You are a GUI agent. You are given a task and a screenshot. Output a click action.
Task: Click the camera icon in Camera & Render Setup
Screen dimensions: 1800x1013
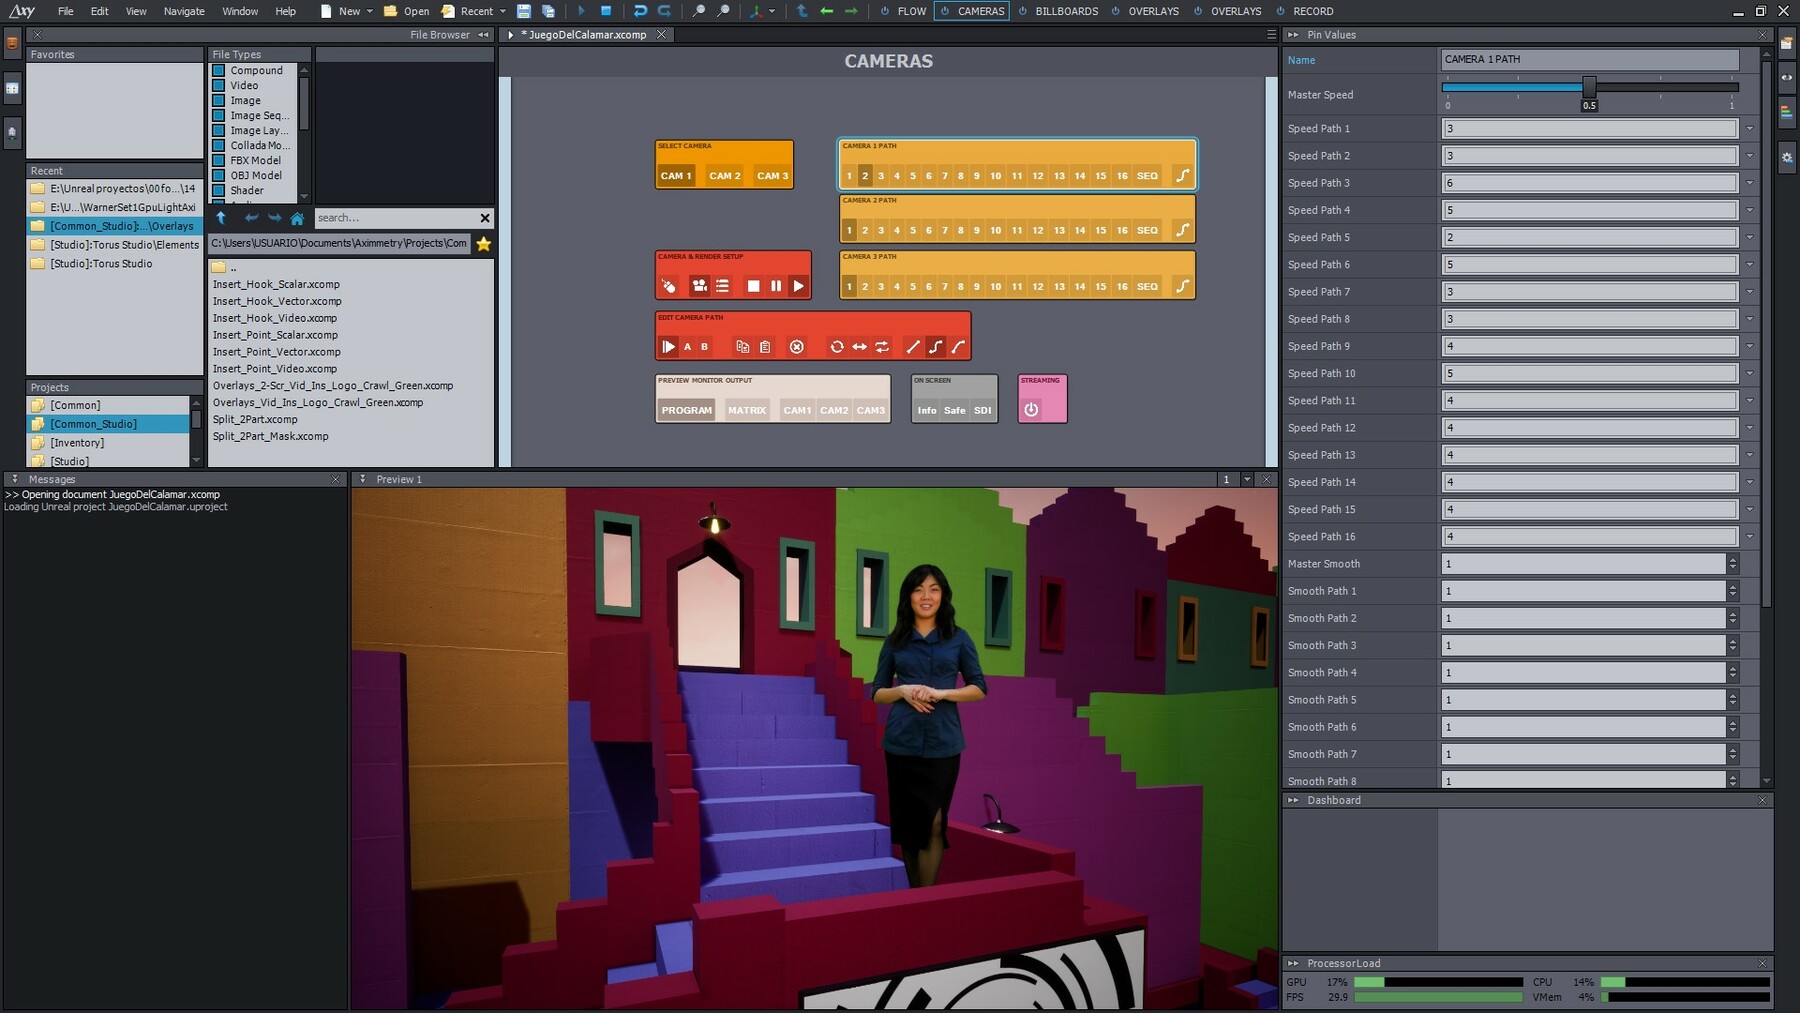pos(699,286)
